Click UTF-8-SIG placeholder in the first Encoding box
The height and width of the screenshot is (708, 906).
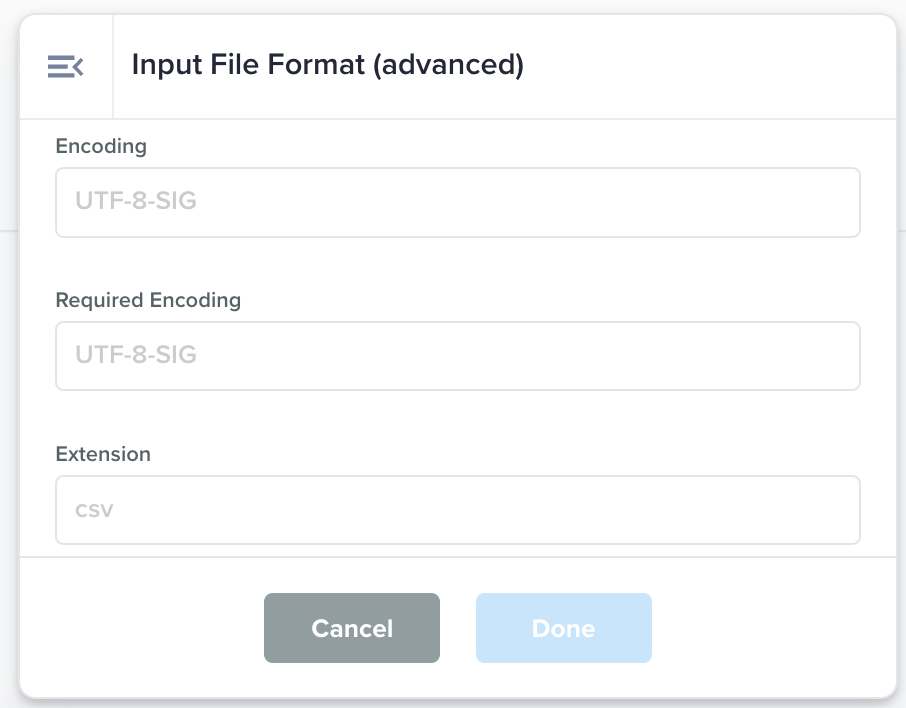coord(136,202)
